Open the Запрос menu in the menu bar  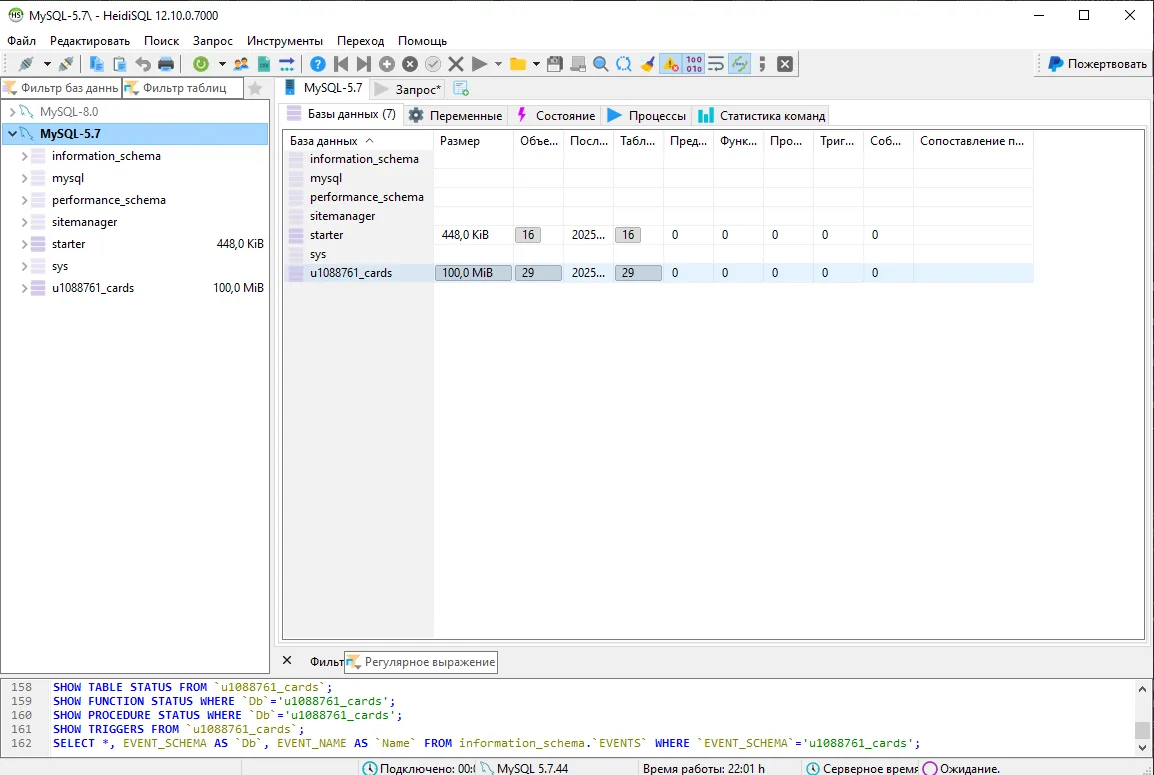coord(213,41)
